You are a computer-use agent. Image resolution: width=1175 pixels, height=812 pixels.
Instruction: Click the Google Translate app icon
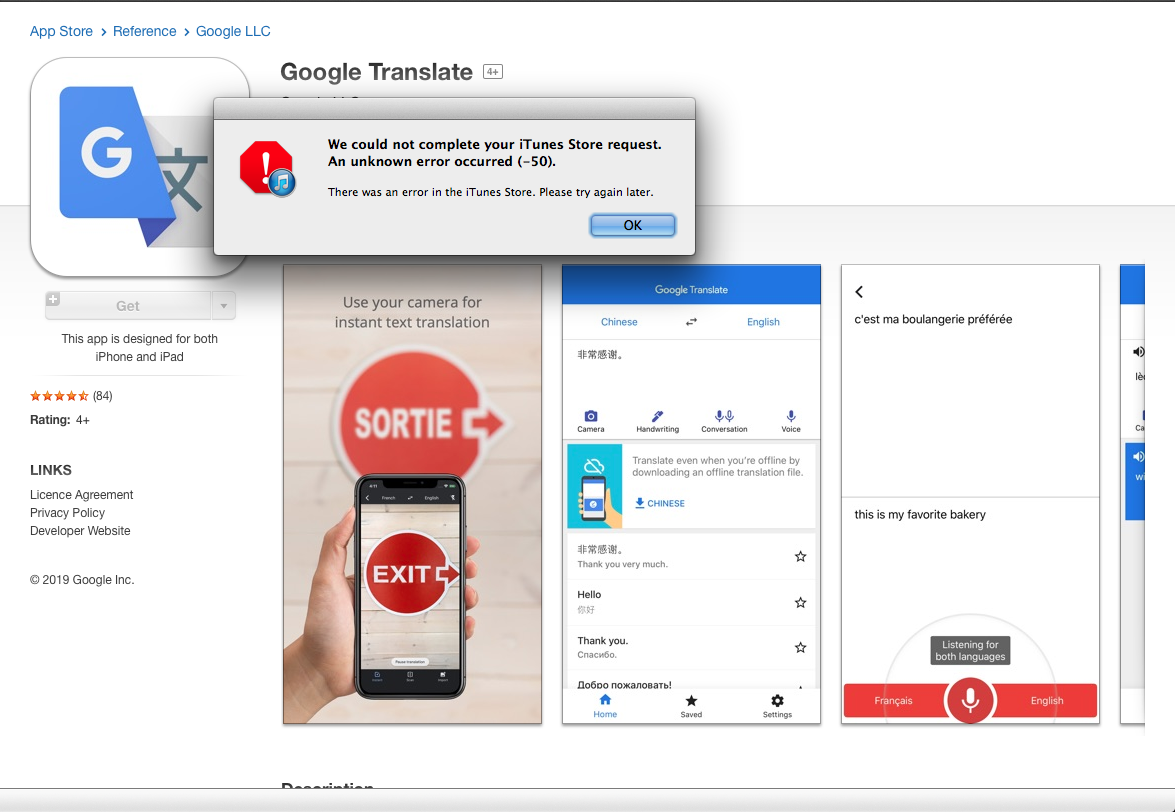[x=139, y=167]
